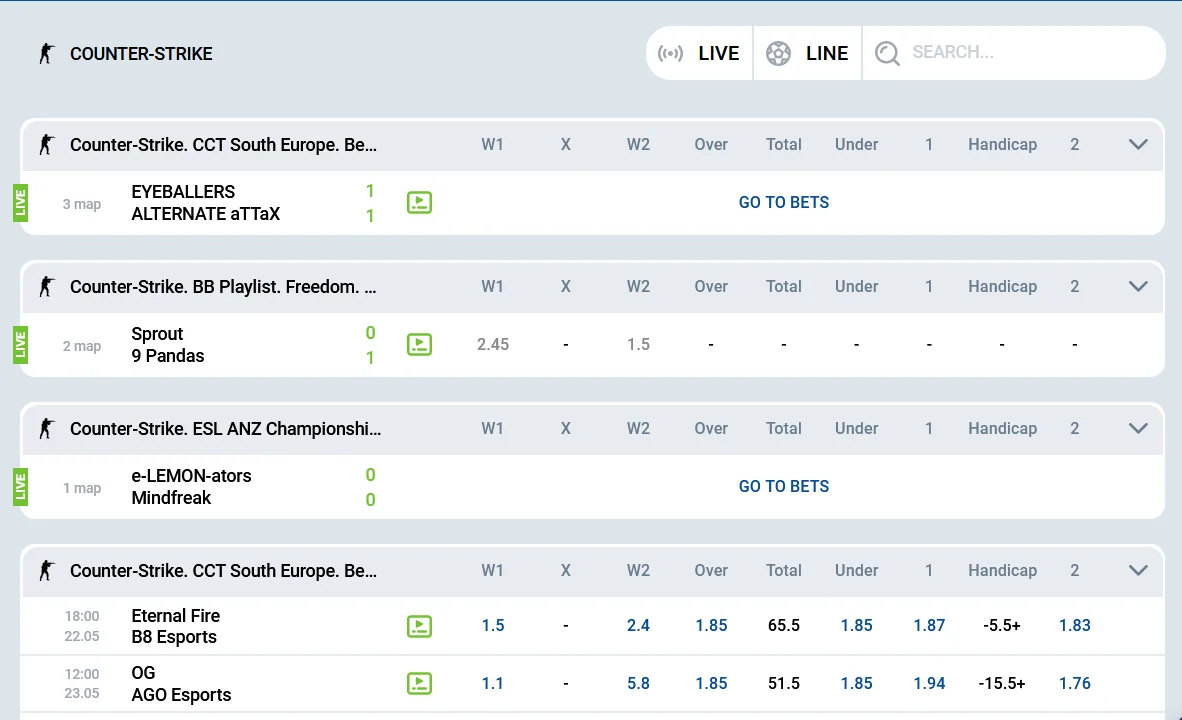This screenshot has height=720, width=1182.
Task: Open video stream for Eternal Fire vs B8 Esports
Action: coord(419,626)
